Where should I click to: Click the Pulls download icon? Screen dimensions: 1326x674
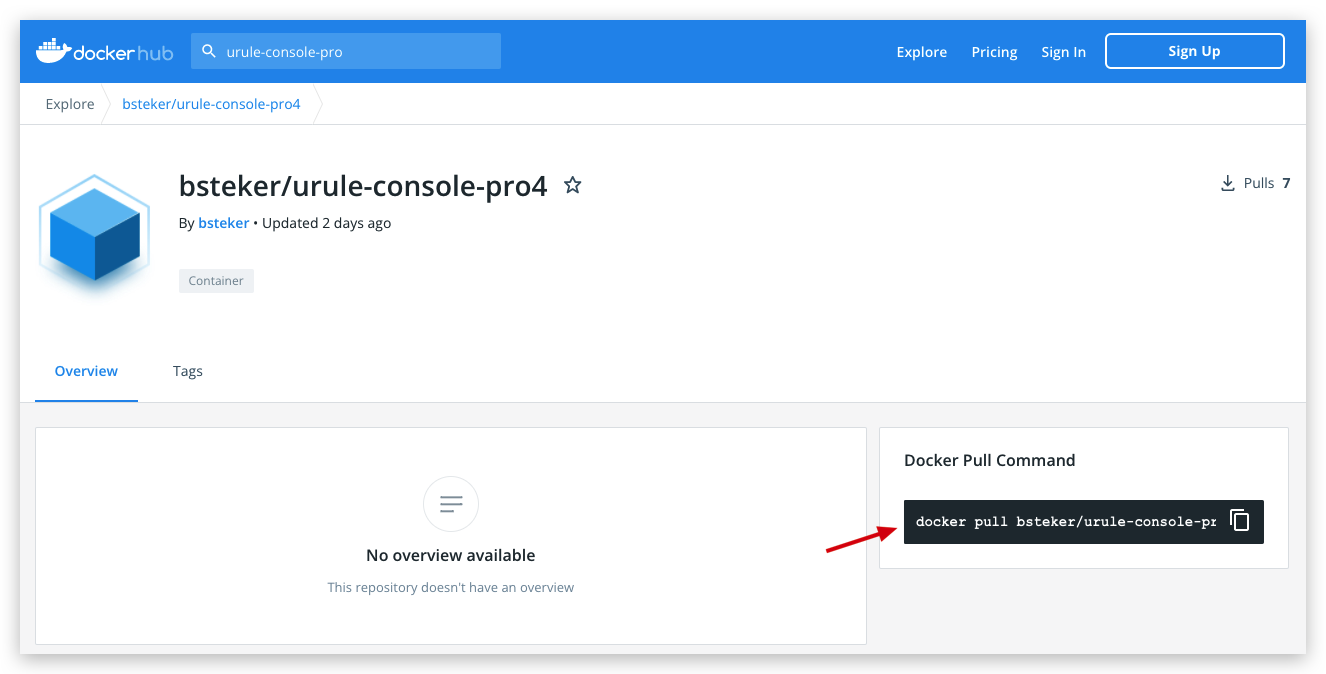coord(1228,182)
